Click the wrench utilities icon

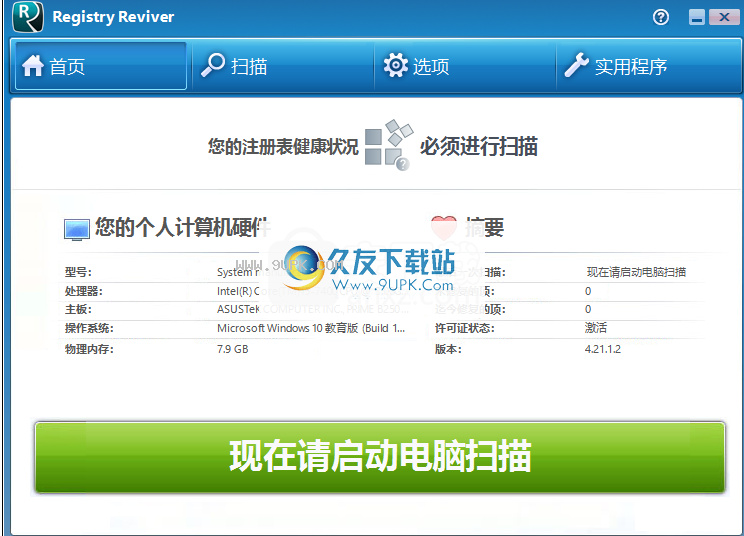577,65
